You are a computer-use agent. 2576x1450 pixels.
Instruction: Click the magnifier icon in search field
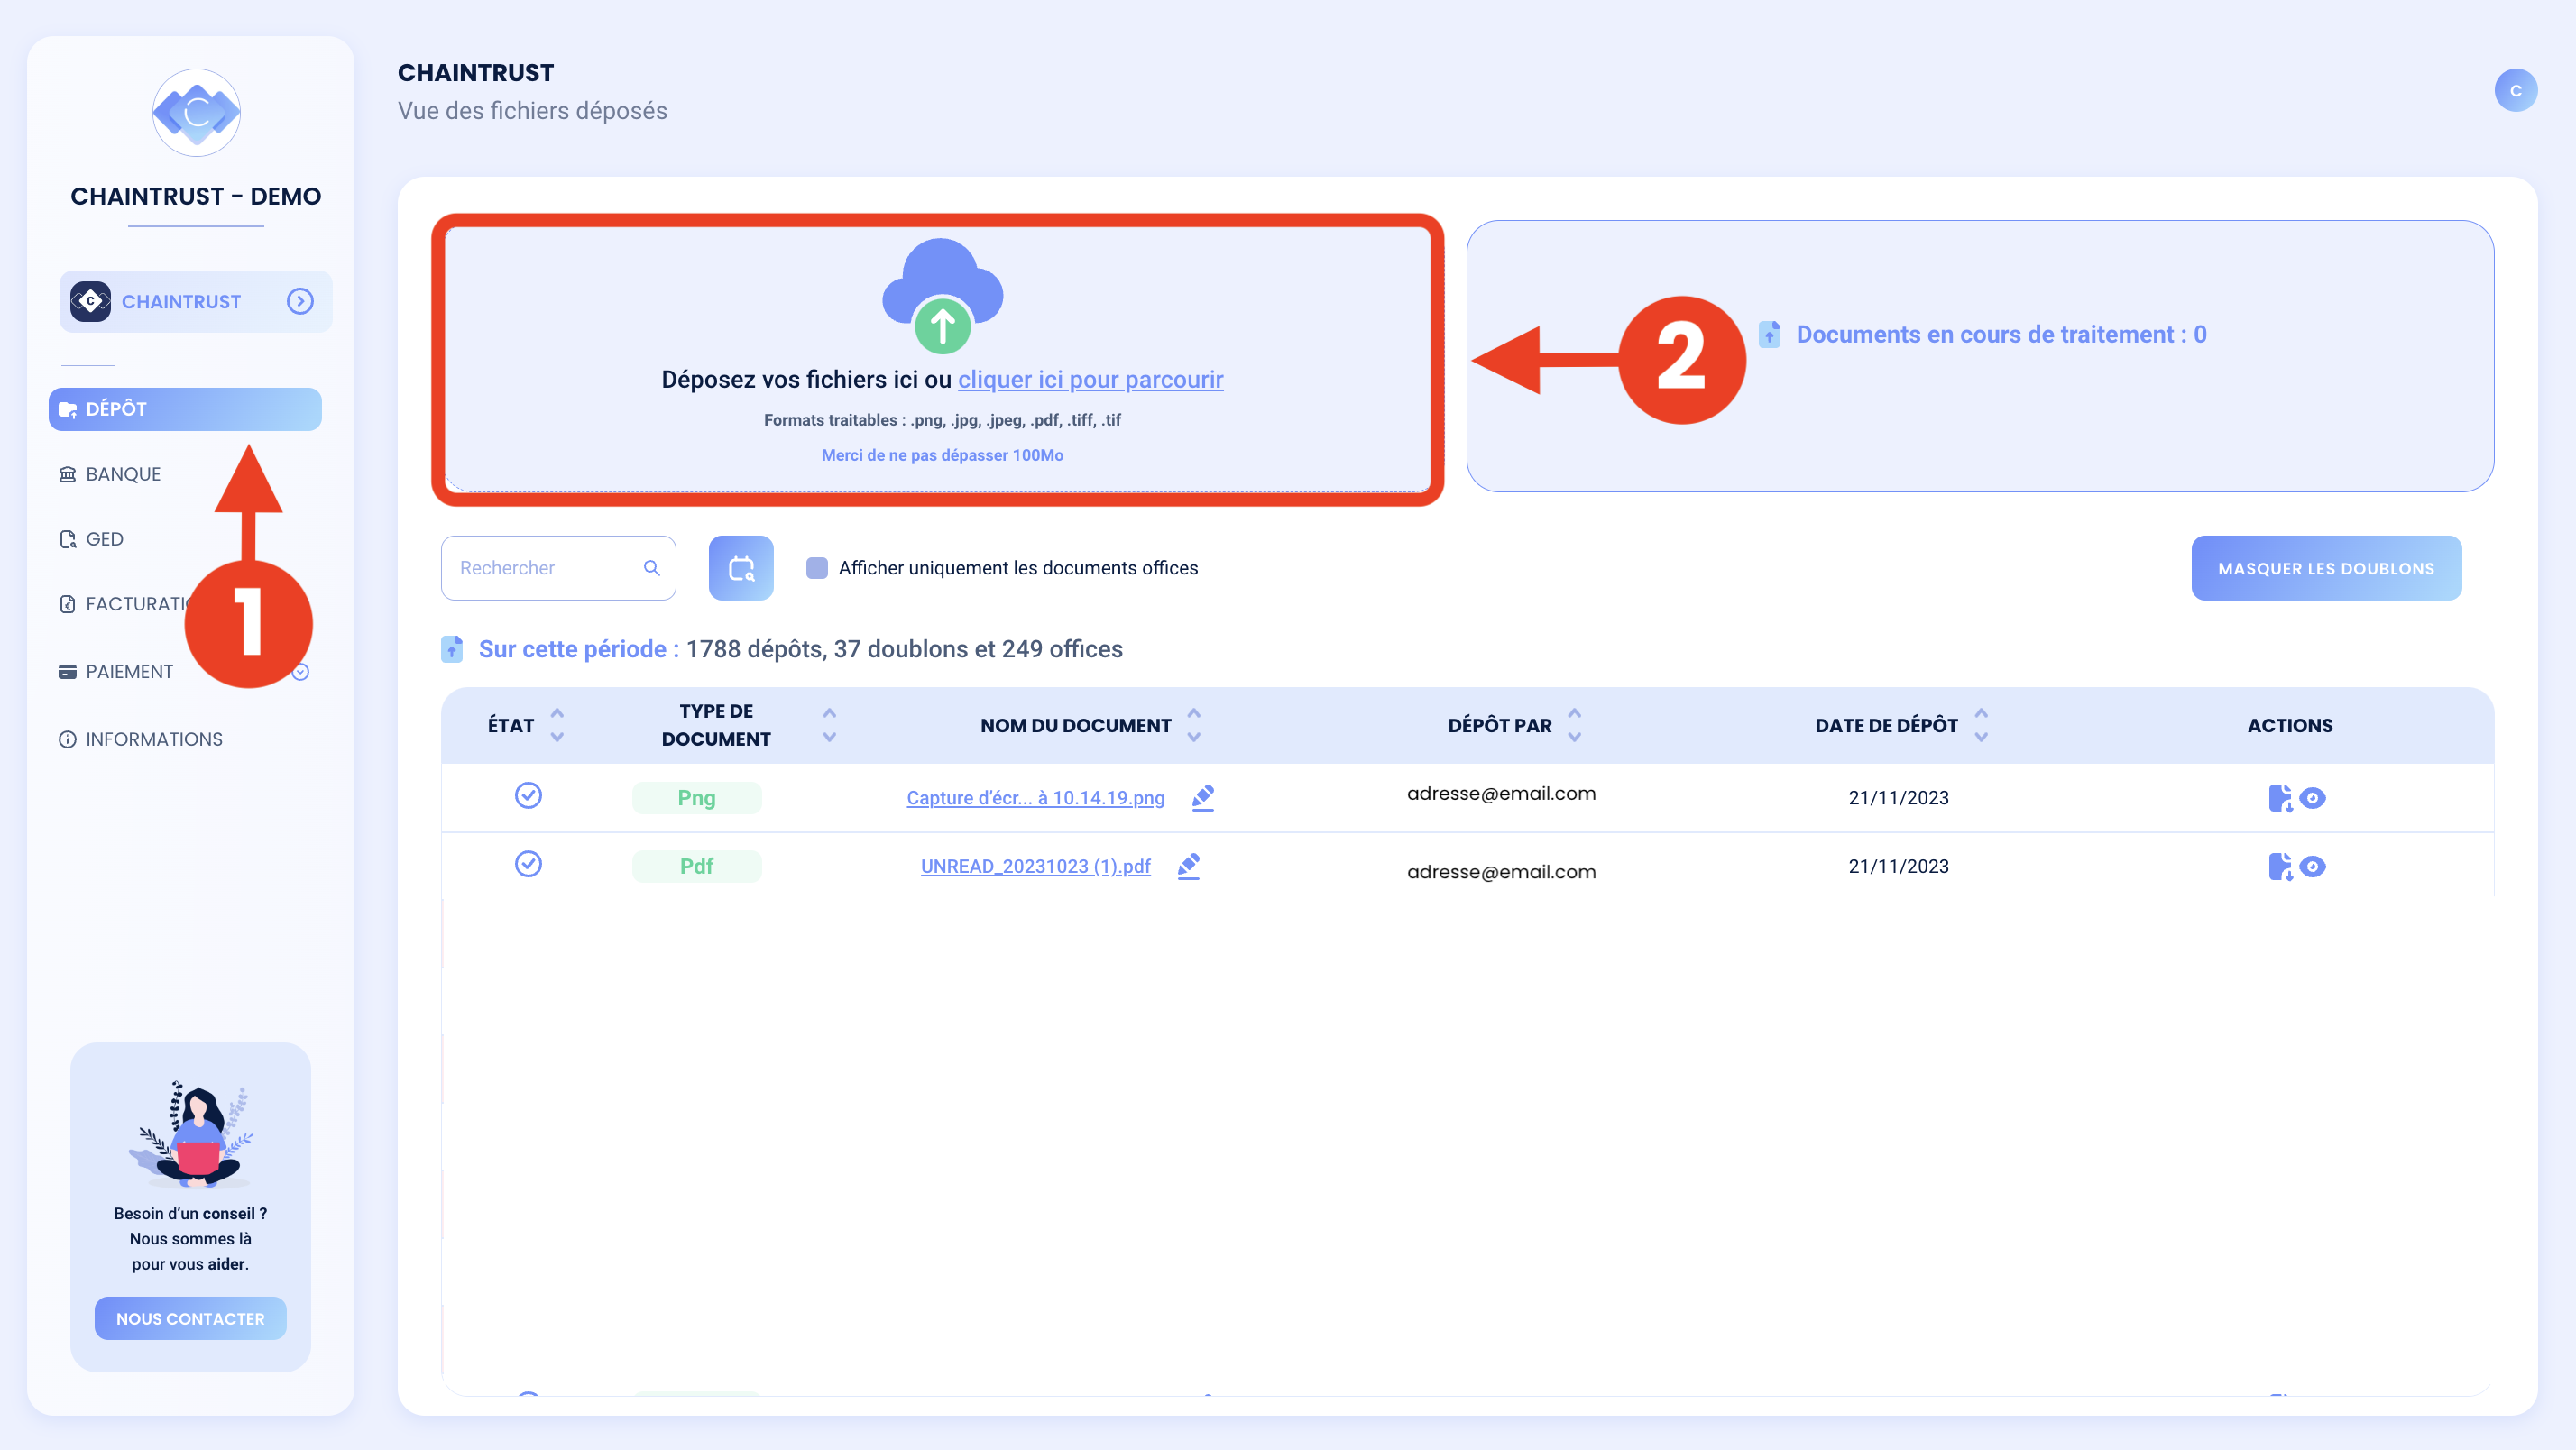(x=651, y=568)
